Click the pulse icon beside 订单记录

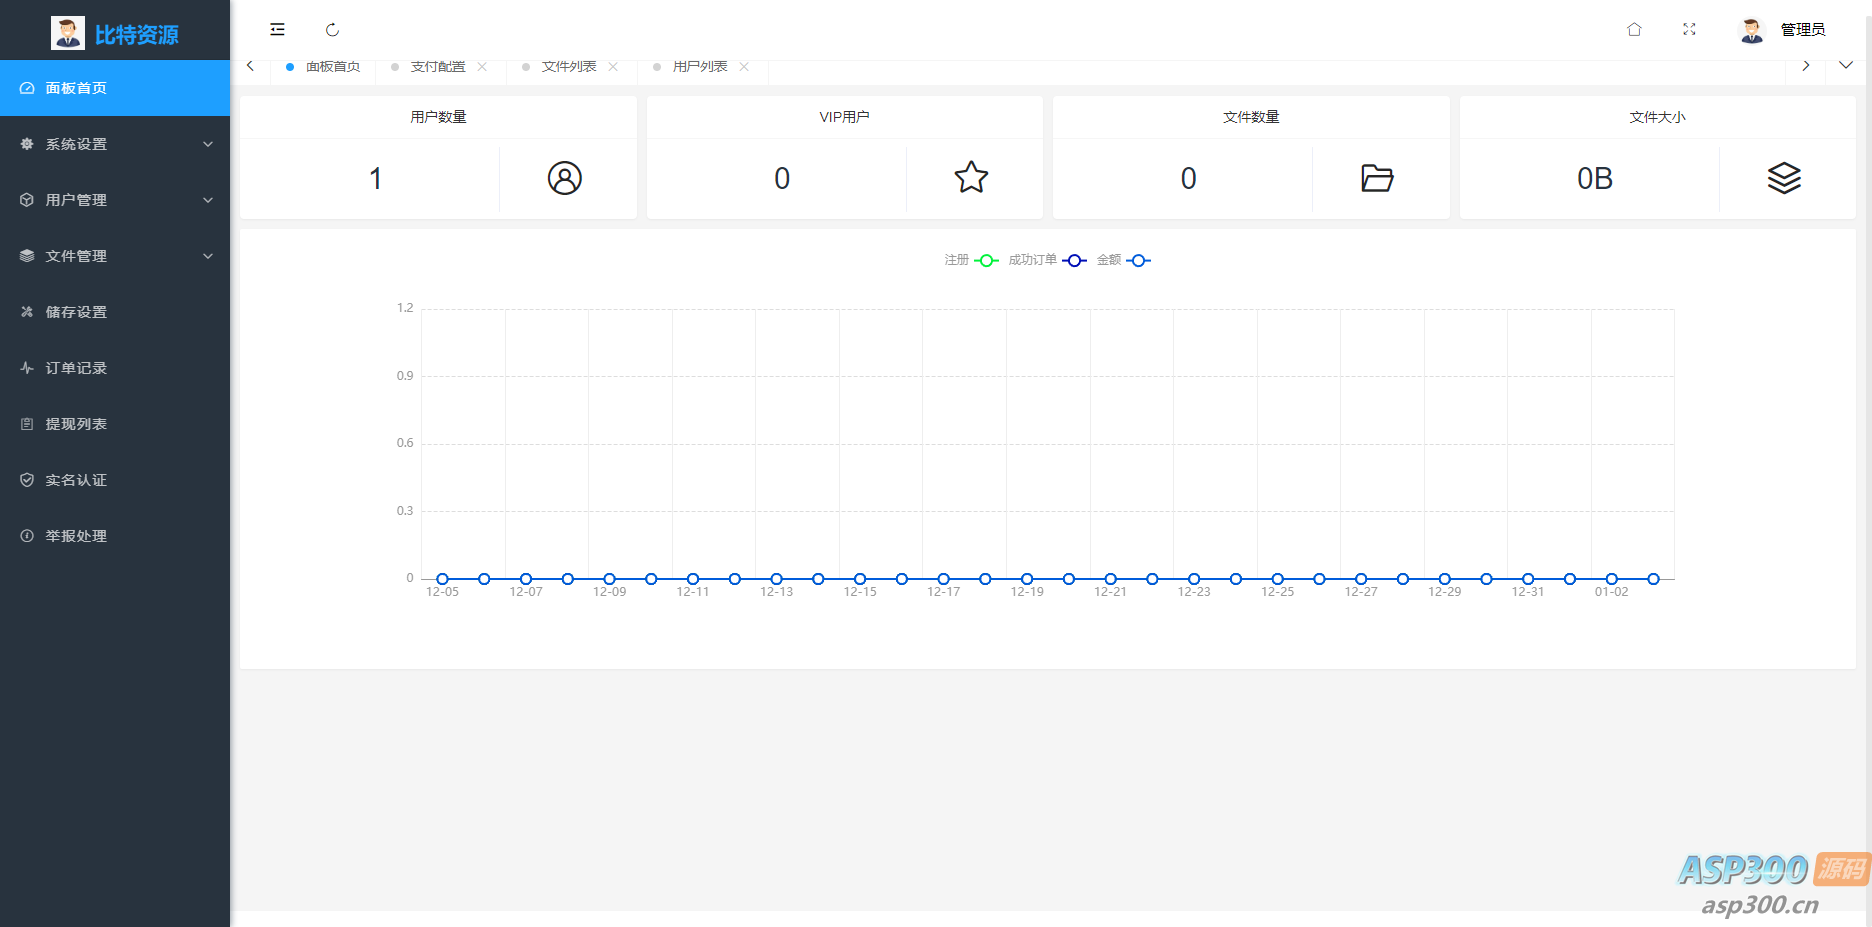pos(27,368)
